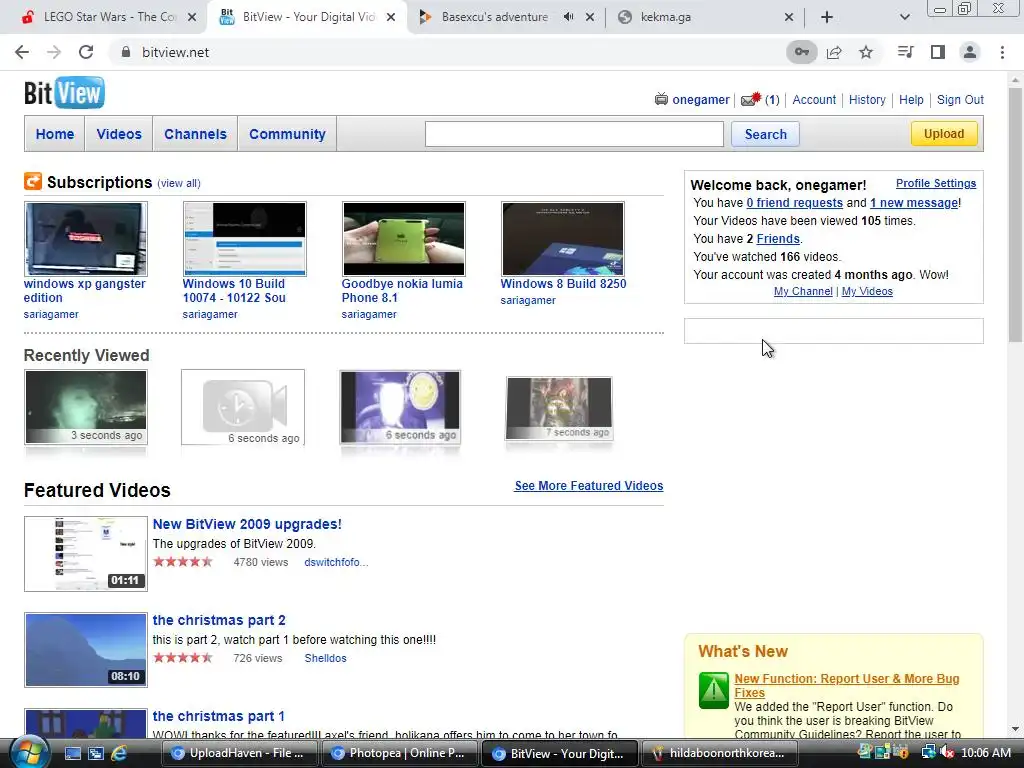Viewport: 1024px width, 768px height.
Task: Open the Videos navigation item
Action: 119,134
